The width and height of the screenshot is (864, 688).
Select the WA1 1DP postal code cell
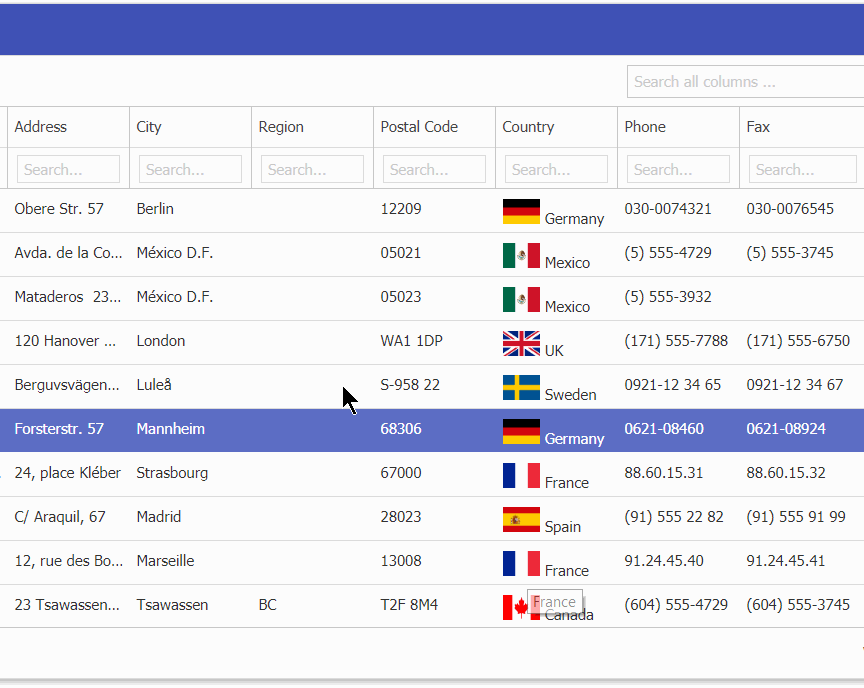click(x=409, y=341)
